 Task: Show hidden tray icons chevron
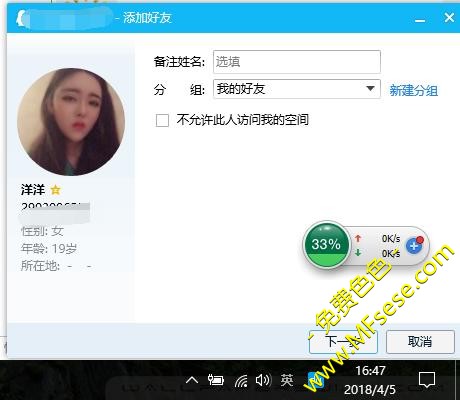(192, 380)
